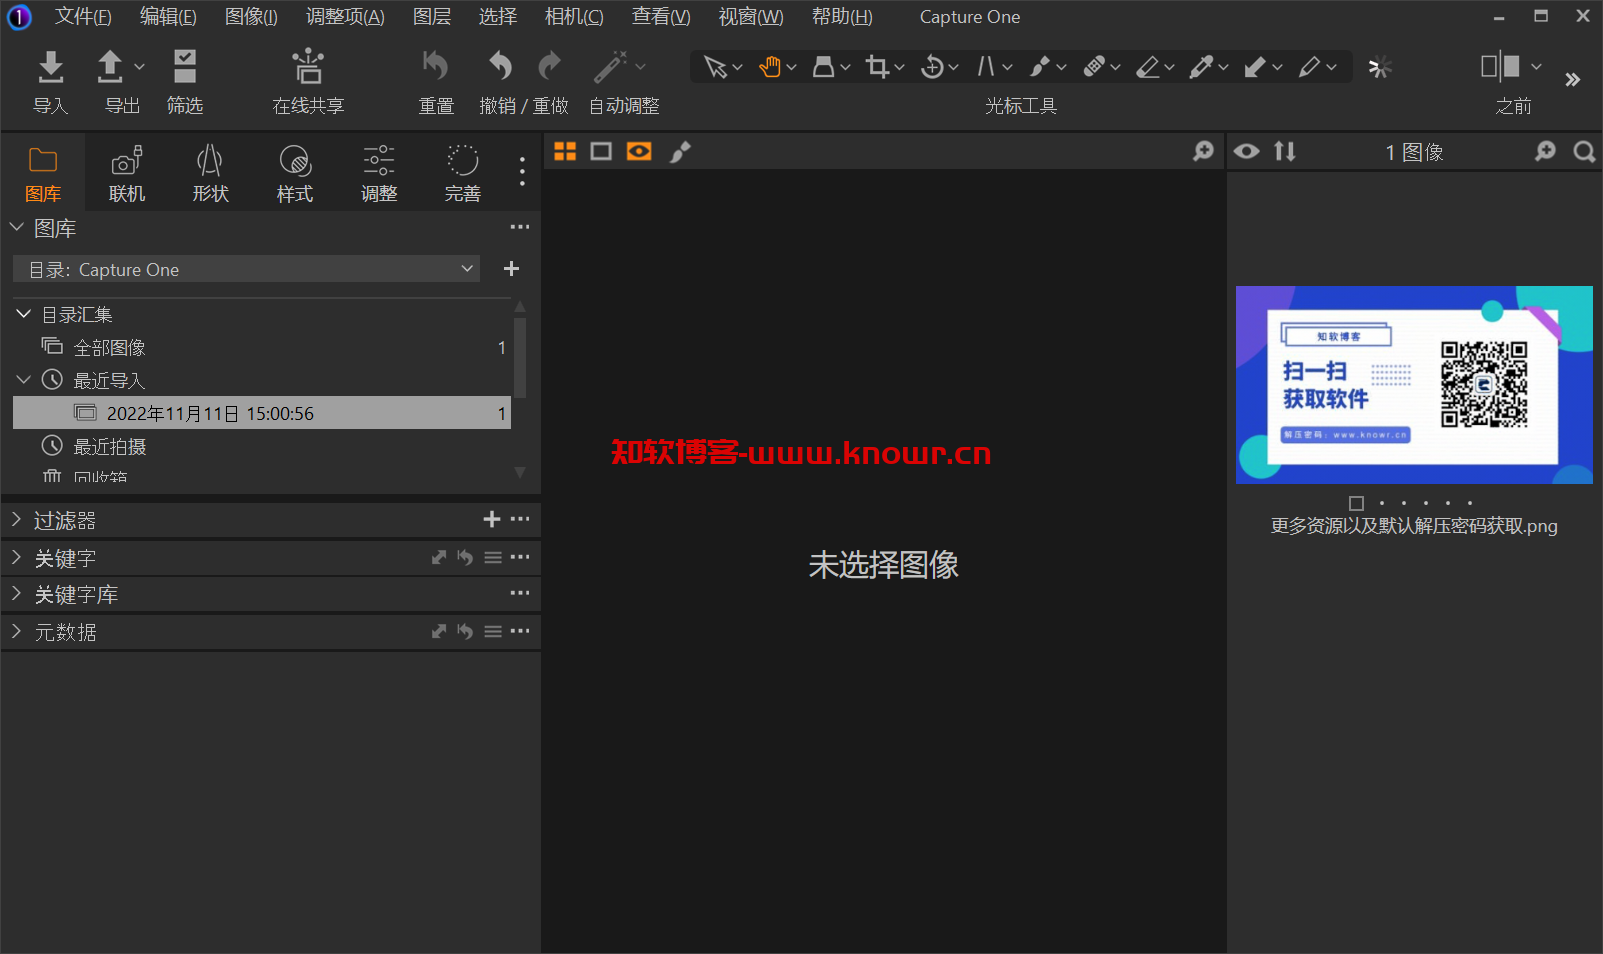Switch to the 完善 tool tab

pyautogui.click(x=463, y=174)
